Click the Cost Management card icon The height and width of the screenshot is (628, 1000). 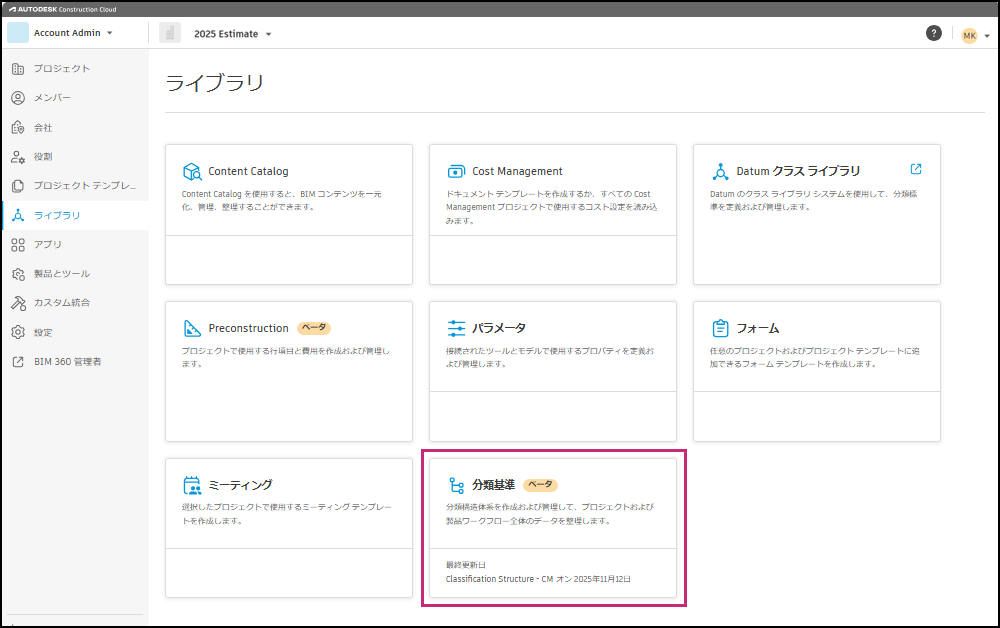click(x=456, y=172)
